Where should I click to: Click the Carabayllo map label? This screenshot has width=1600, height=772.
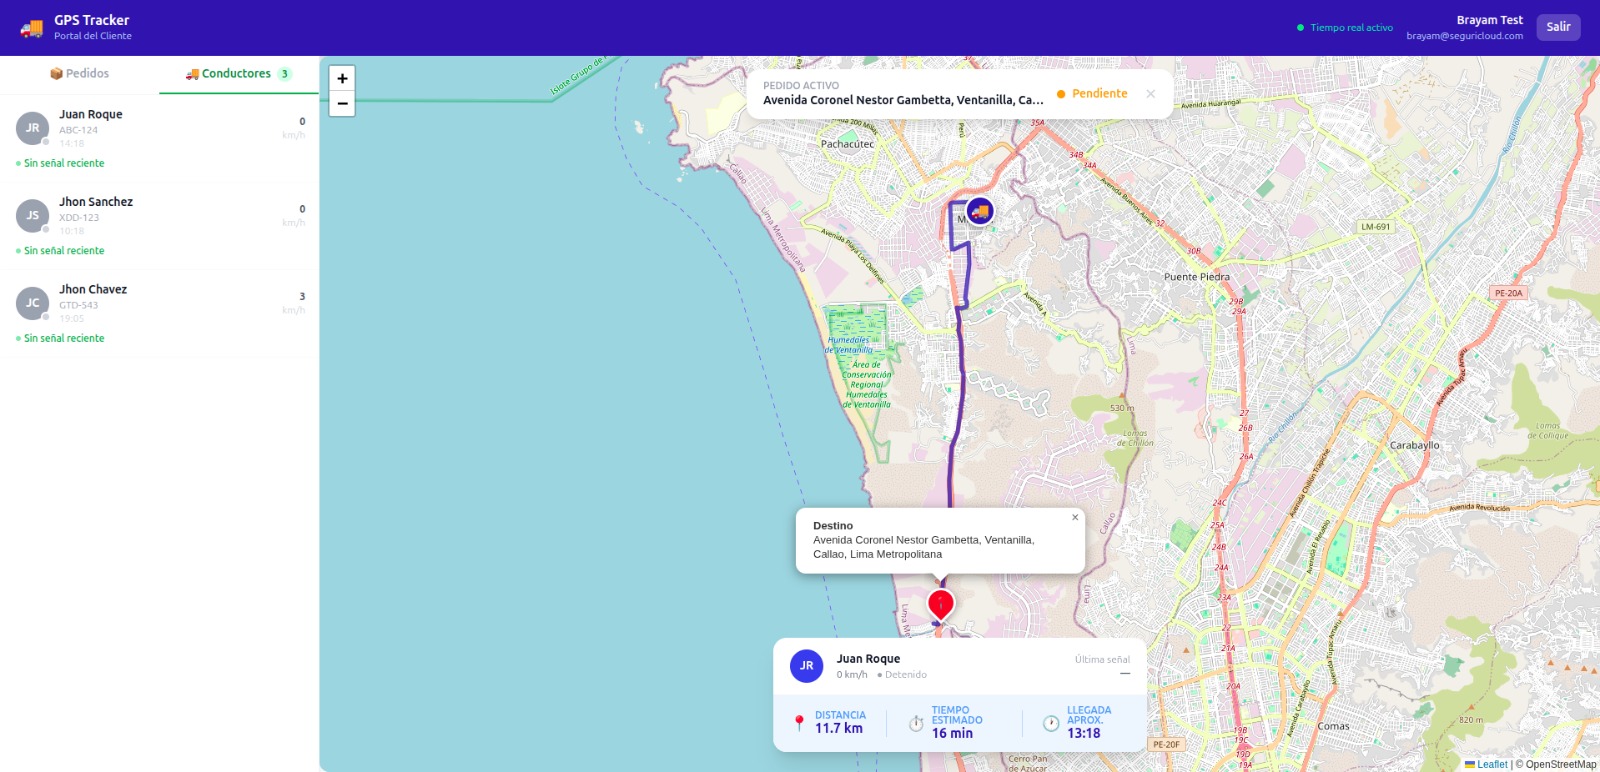(1415, 445)
